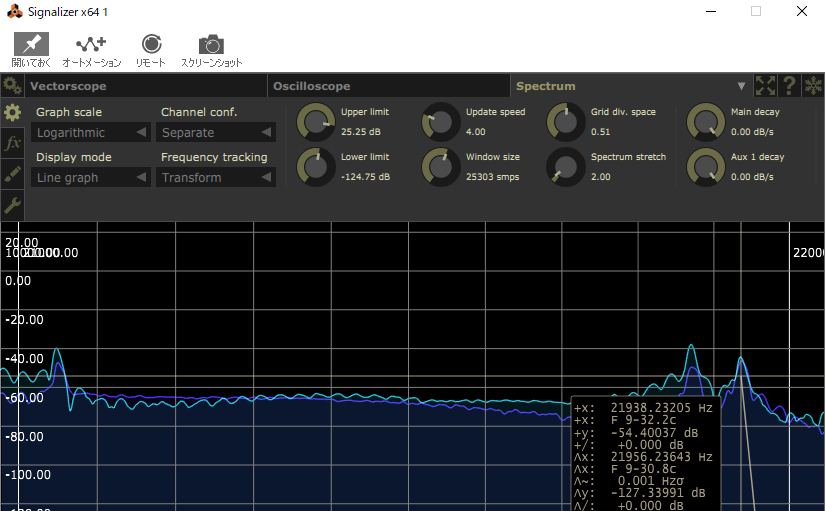Open help via the question mark icon

click(789, 85)
